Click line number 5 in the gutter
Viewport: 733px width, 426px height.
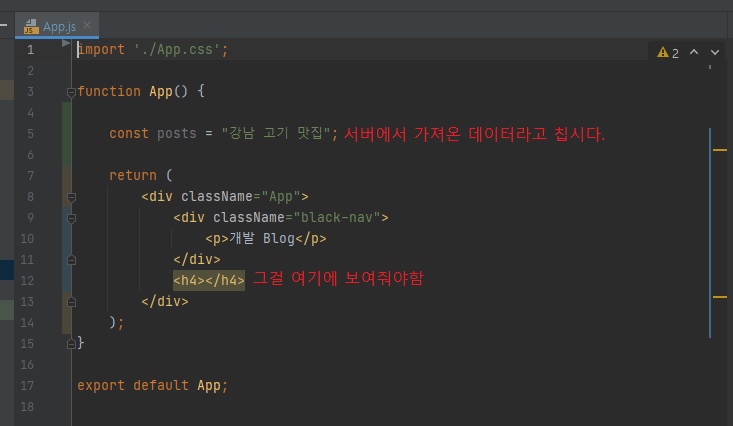coord(30,134)
